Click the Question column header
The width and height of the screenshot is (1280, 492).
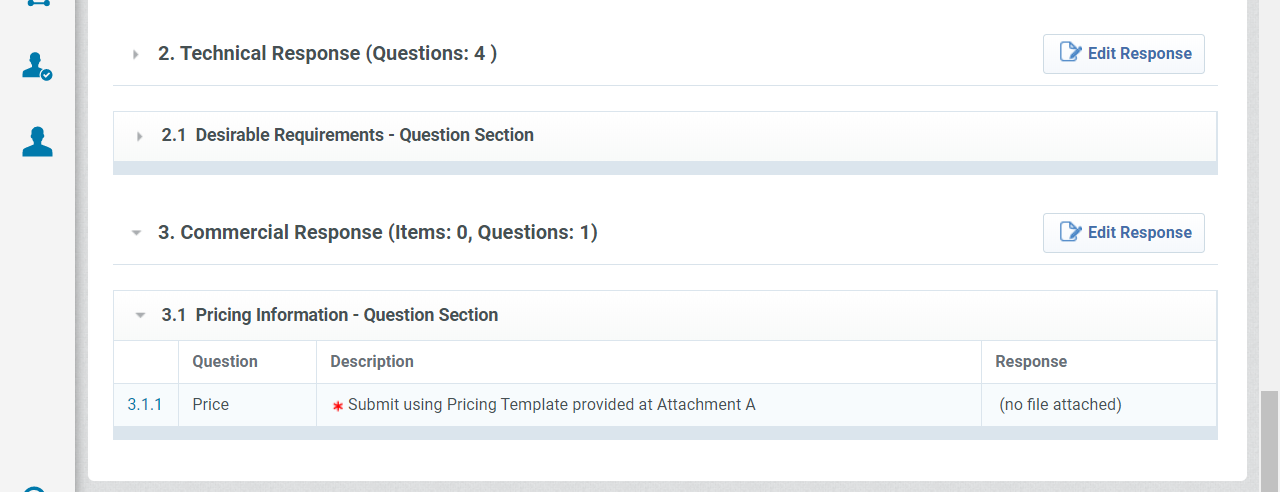(x=225, y=362)
